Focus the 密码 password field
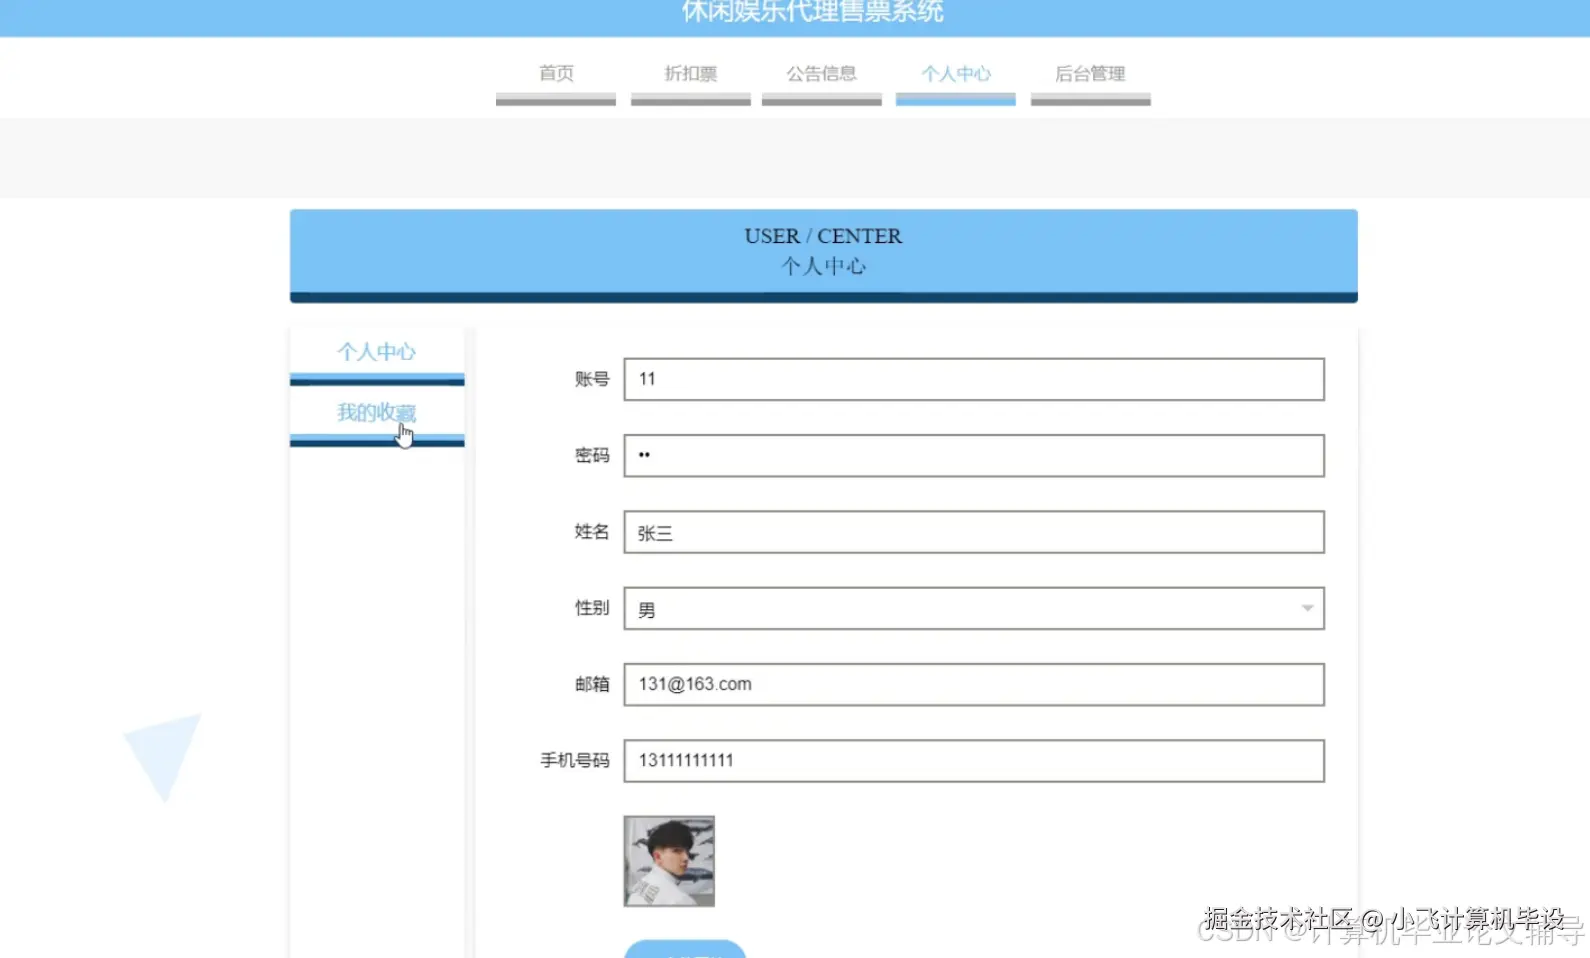 pos(974,455)
